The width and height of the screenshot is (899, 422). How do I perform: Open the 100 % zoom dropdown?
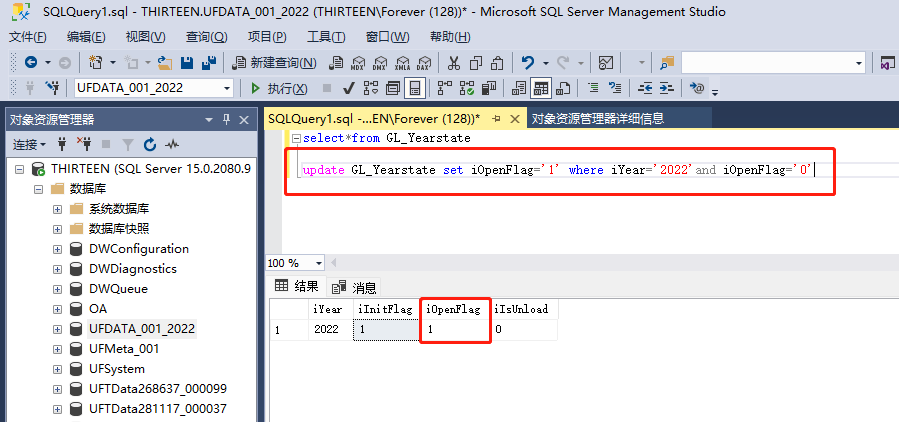319,263
